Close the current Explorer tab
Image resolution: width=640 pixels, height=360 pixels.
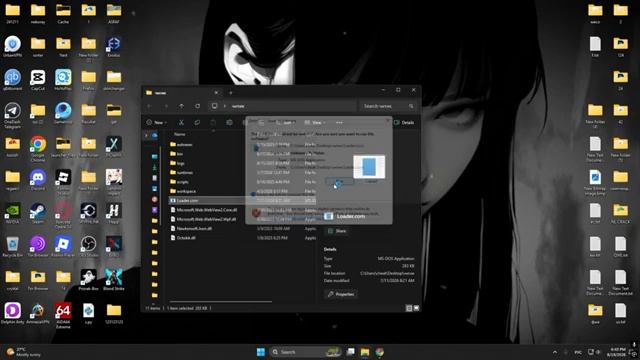216,93
